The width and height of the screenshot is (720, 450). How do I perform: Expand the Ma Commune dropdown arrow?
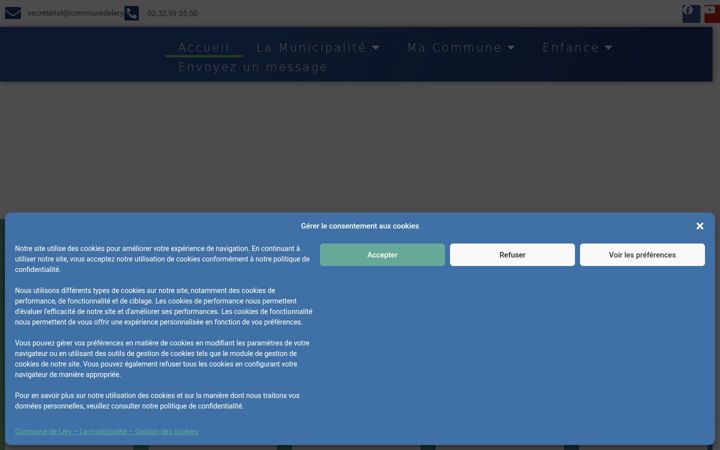click(x=511, y=48)
